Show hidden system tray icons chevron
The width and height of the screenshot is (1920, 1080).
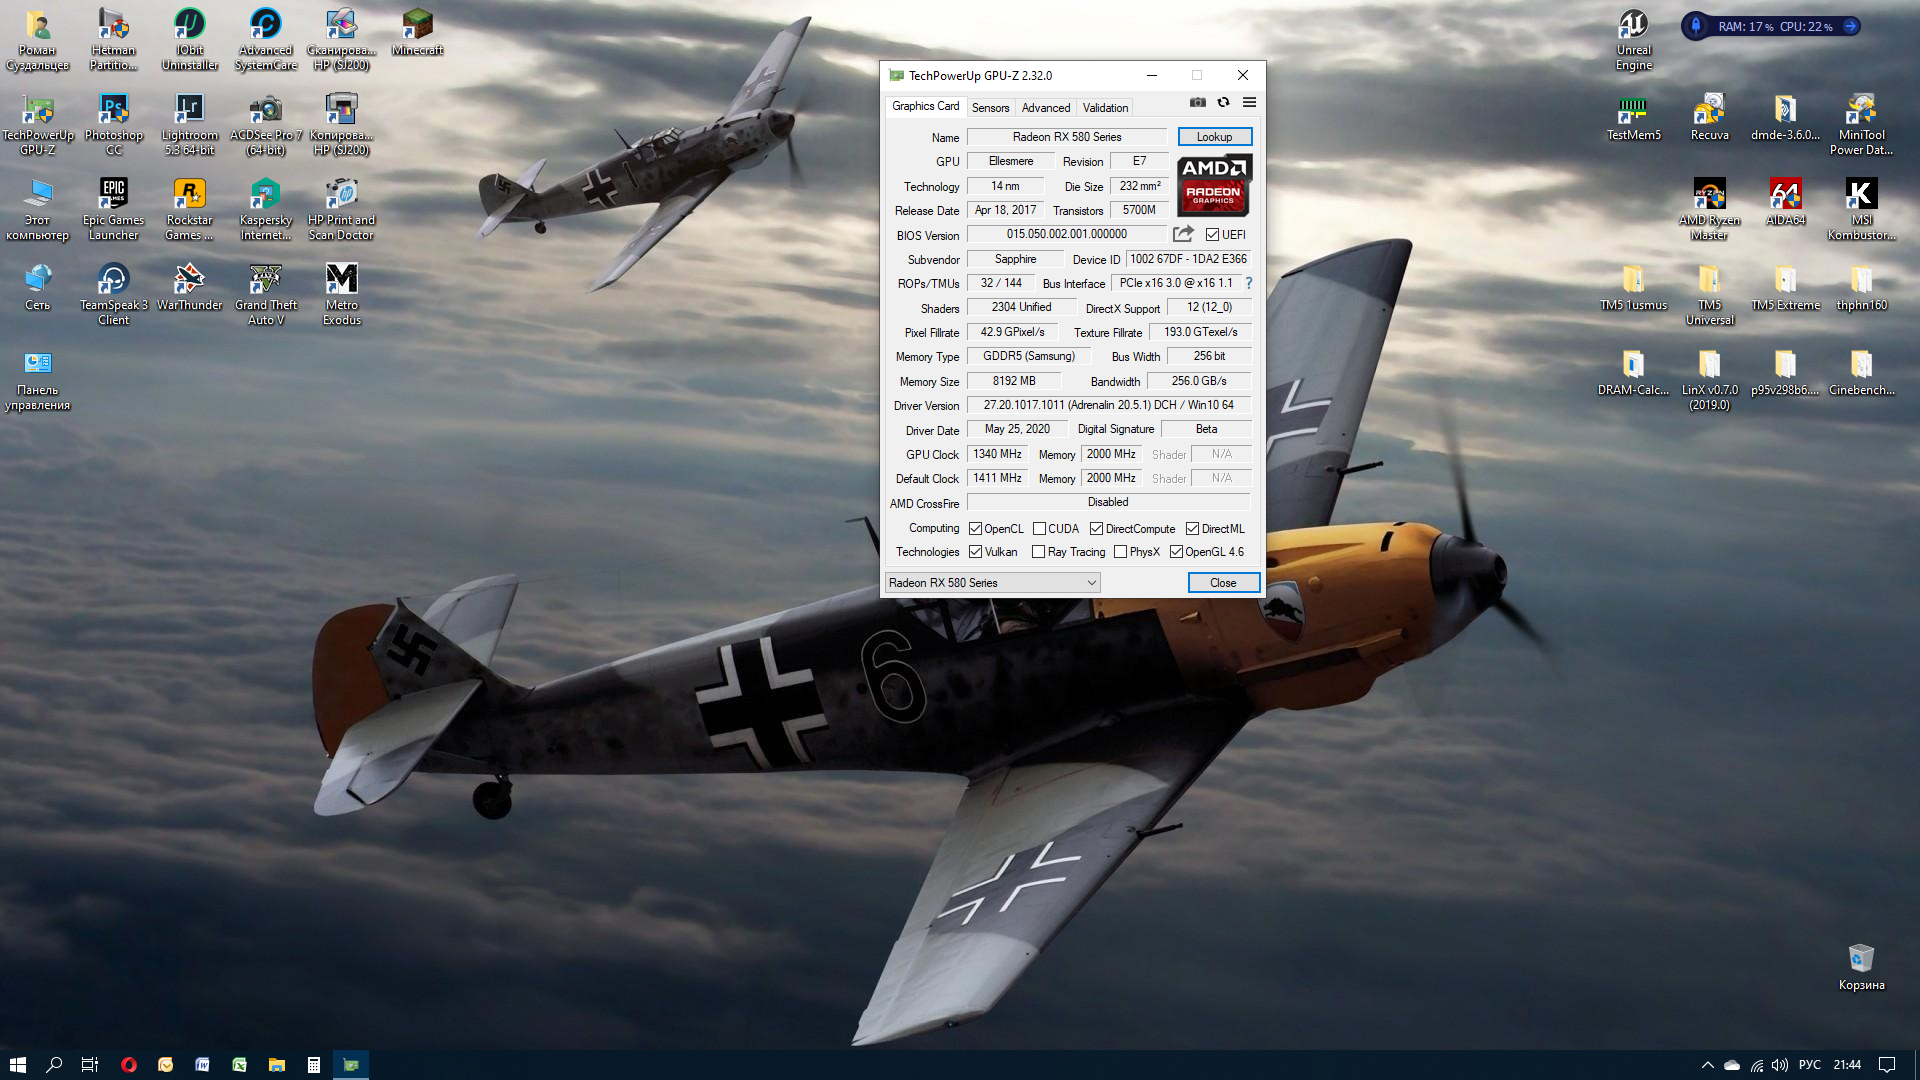pyautogui.click(x=1707, y=1065)
